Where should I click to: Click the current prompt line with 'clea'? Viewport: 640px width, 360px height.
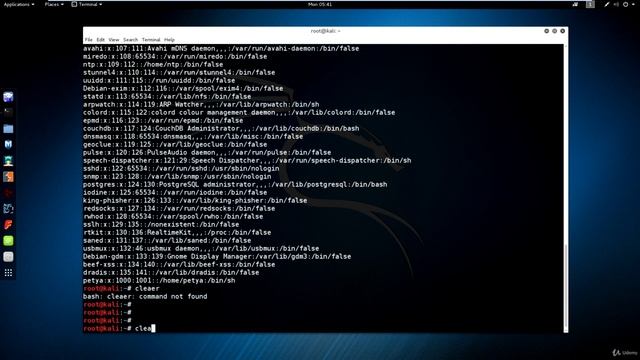pos(119,328)
